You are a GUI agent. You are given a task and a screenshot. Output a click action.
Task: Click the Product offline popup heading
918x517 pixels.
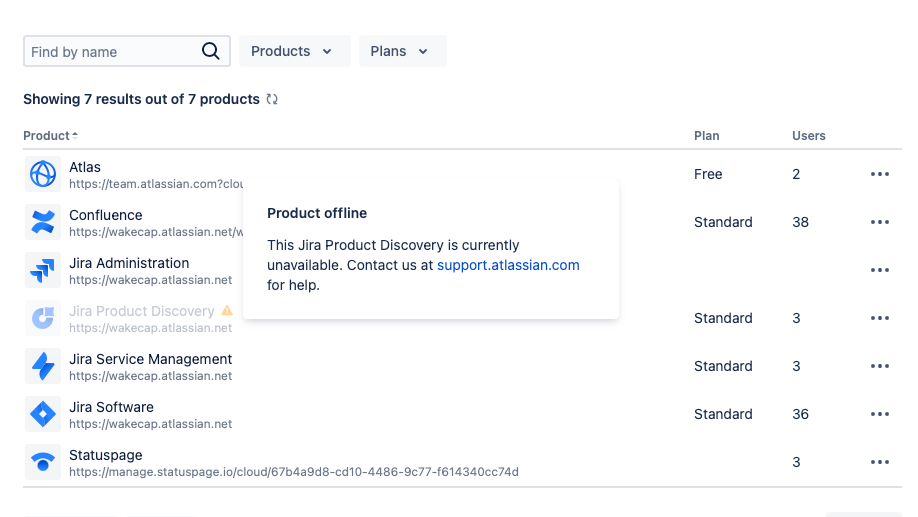point(317,213)
